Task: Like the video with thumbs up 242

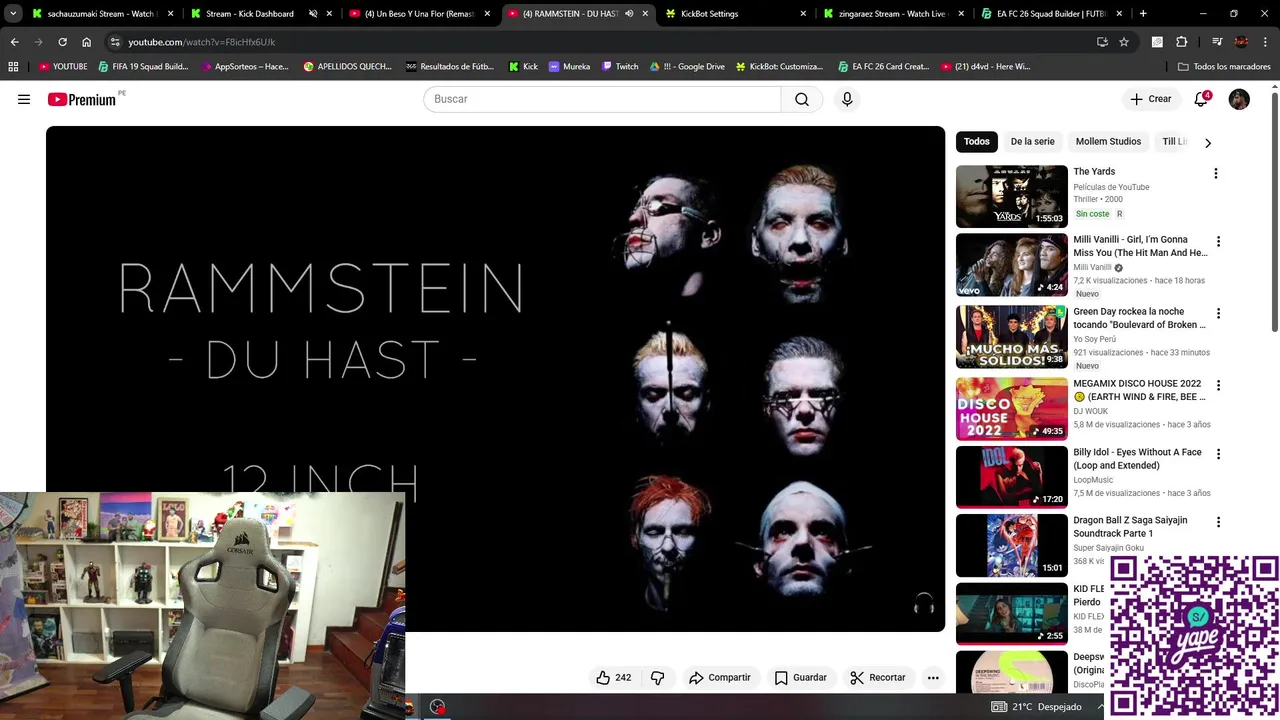Action: click(x=614, y=677)
